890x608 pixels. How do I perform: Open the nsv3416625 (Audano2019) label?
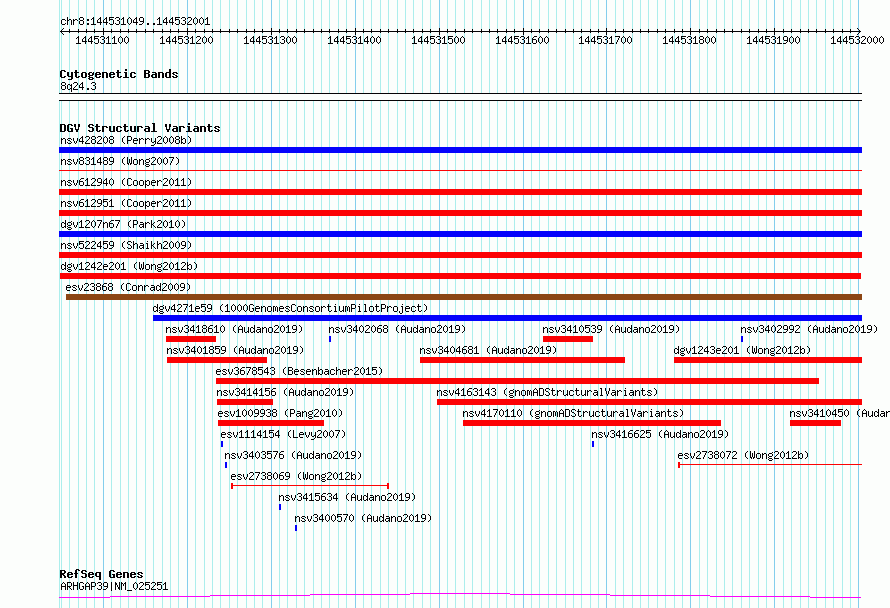coord(660,434)
